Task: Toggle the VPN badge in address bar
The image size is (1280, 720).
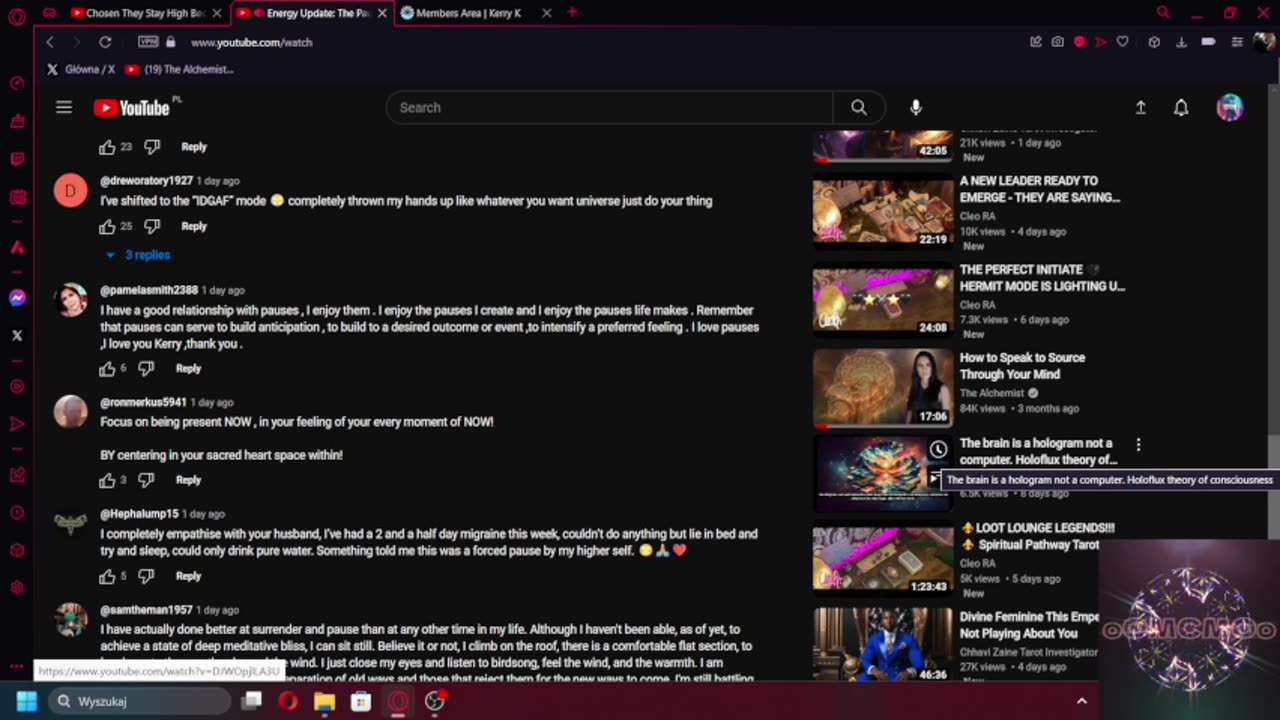Action: (148, 42)
